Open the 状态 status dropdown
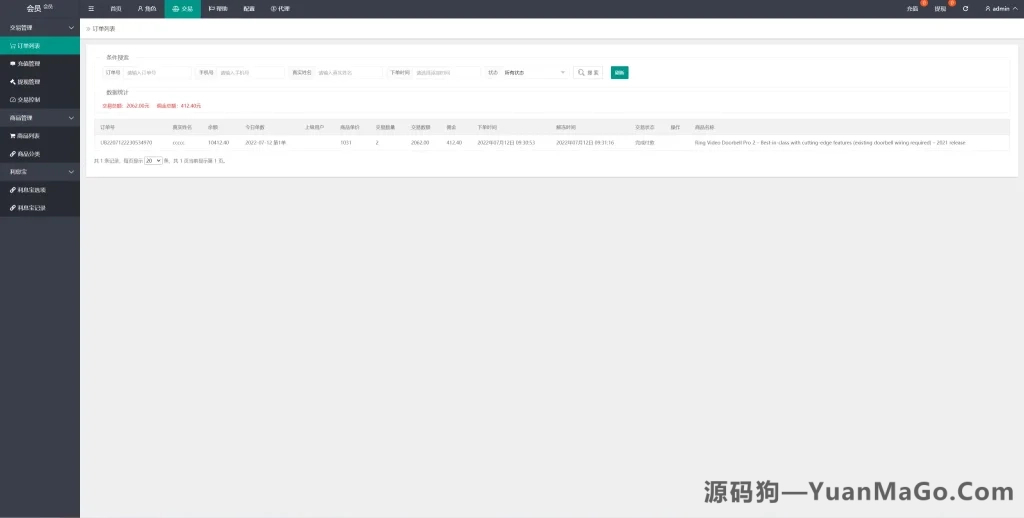This screenshot has width=1024, height=518. coord(535,73)
